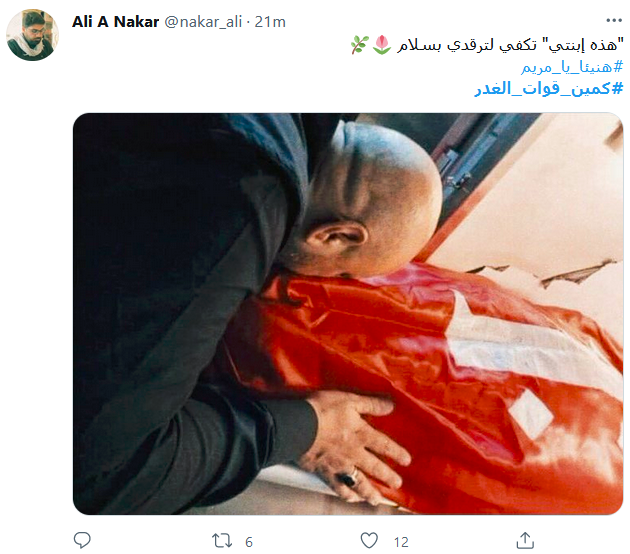Open the share upload arrow icon
Screen dimensions: 630x554
coord(525,540)
